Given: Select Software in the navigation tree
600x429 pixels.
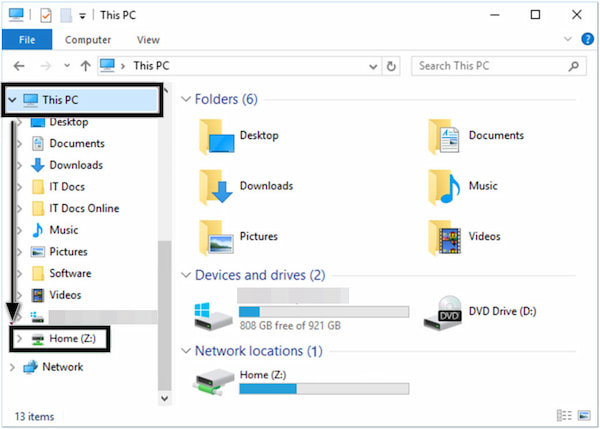Looking at the screenshot, I should 70,273.
